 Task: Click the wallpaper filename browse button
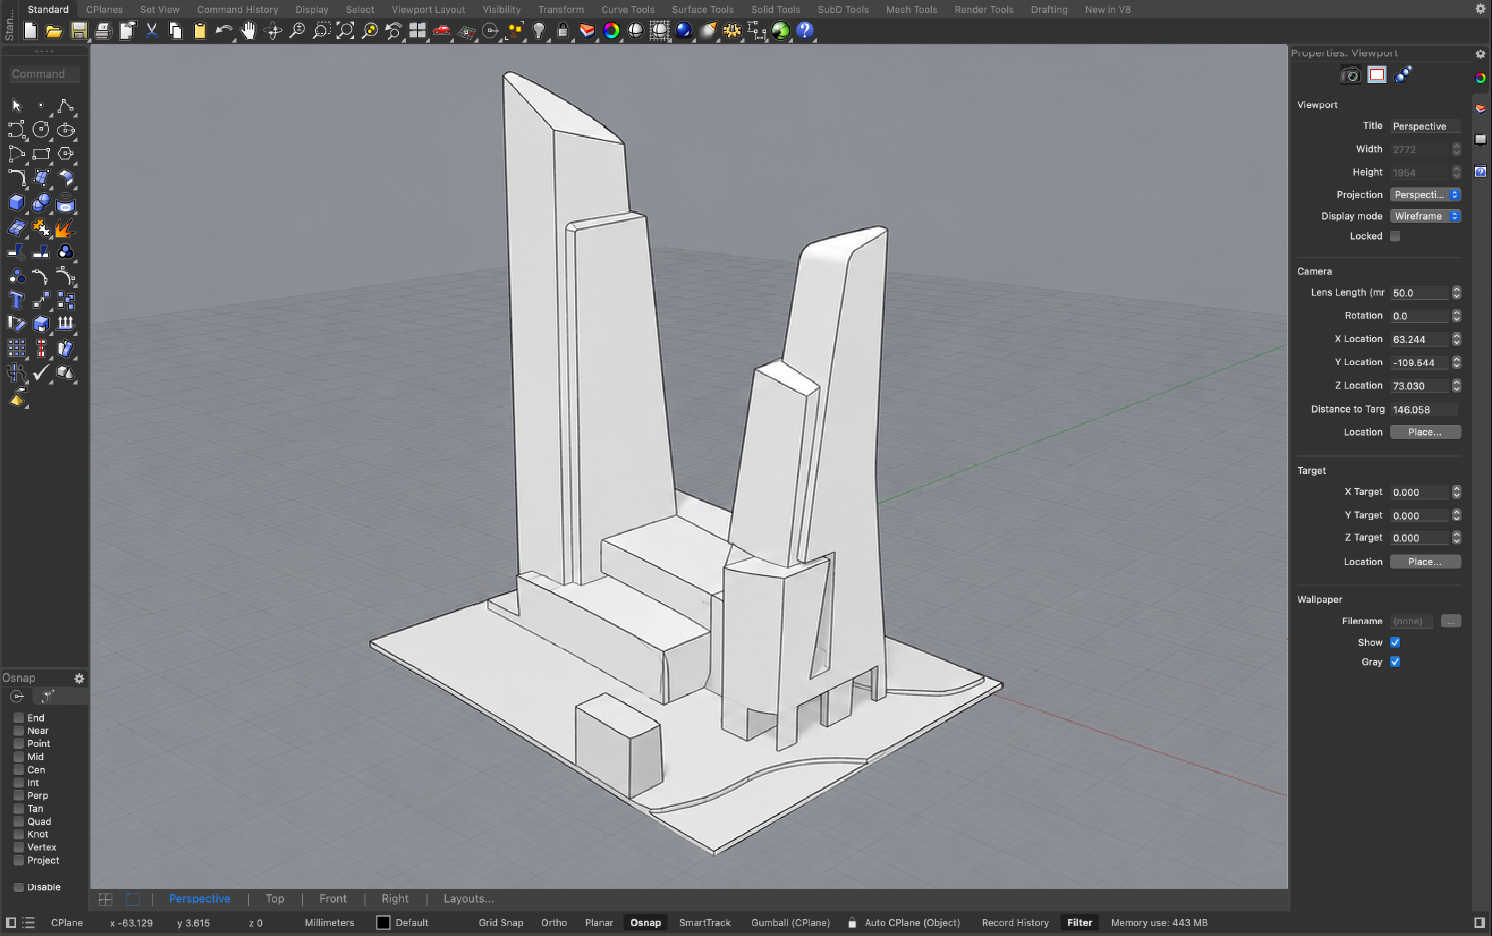[x=1451, y=621]
